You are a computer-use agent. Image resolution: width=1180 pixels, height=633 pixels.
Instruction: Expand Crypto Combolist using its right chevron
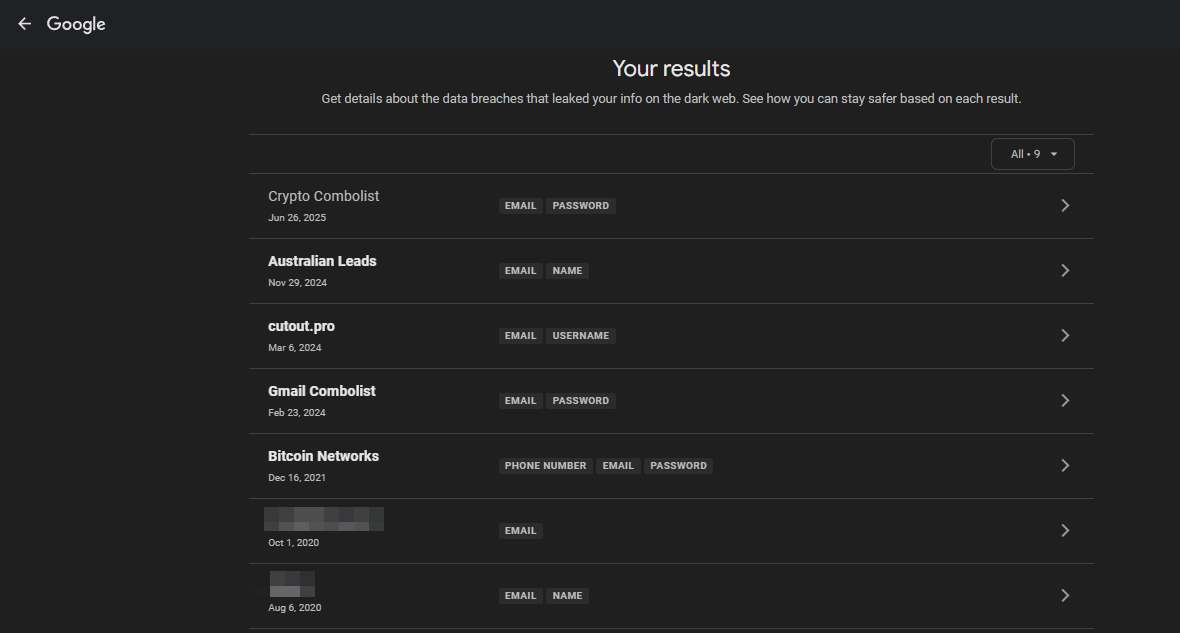tap(1065, 206)
